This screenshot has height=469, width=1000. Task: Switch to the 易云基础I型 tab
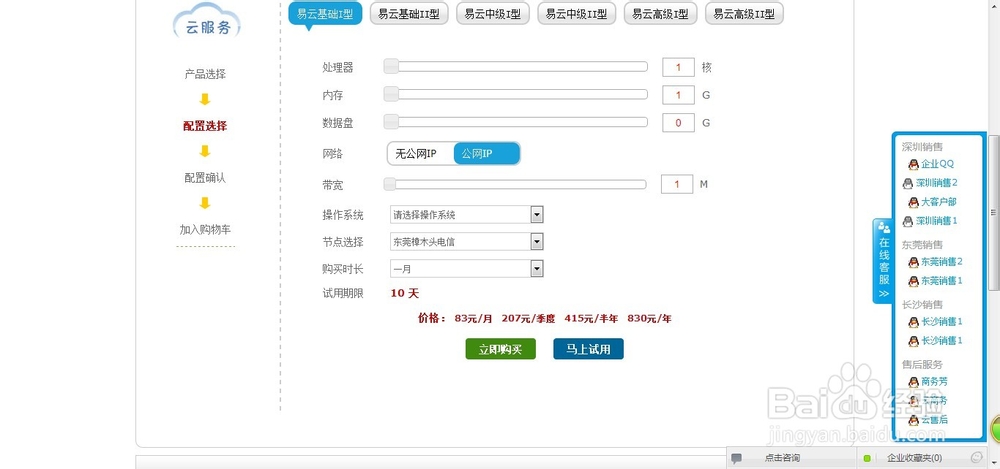tap(325, 13)
